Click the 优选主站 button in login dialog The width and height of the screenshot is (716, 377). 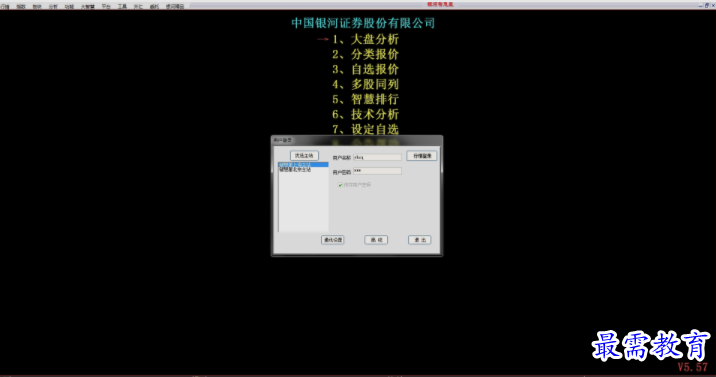click(304, 156)
